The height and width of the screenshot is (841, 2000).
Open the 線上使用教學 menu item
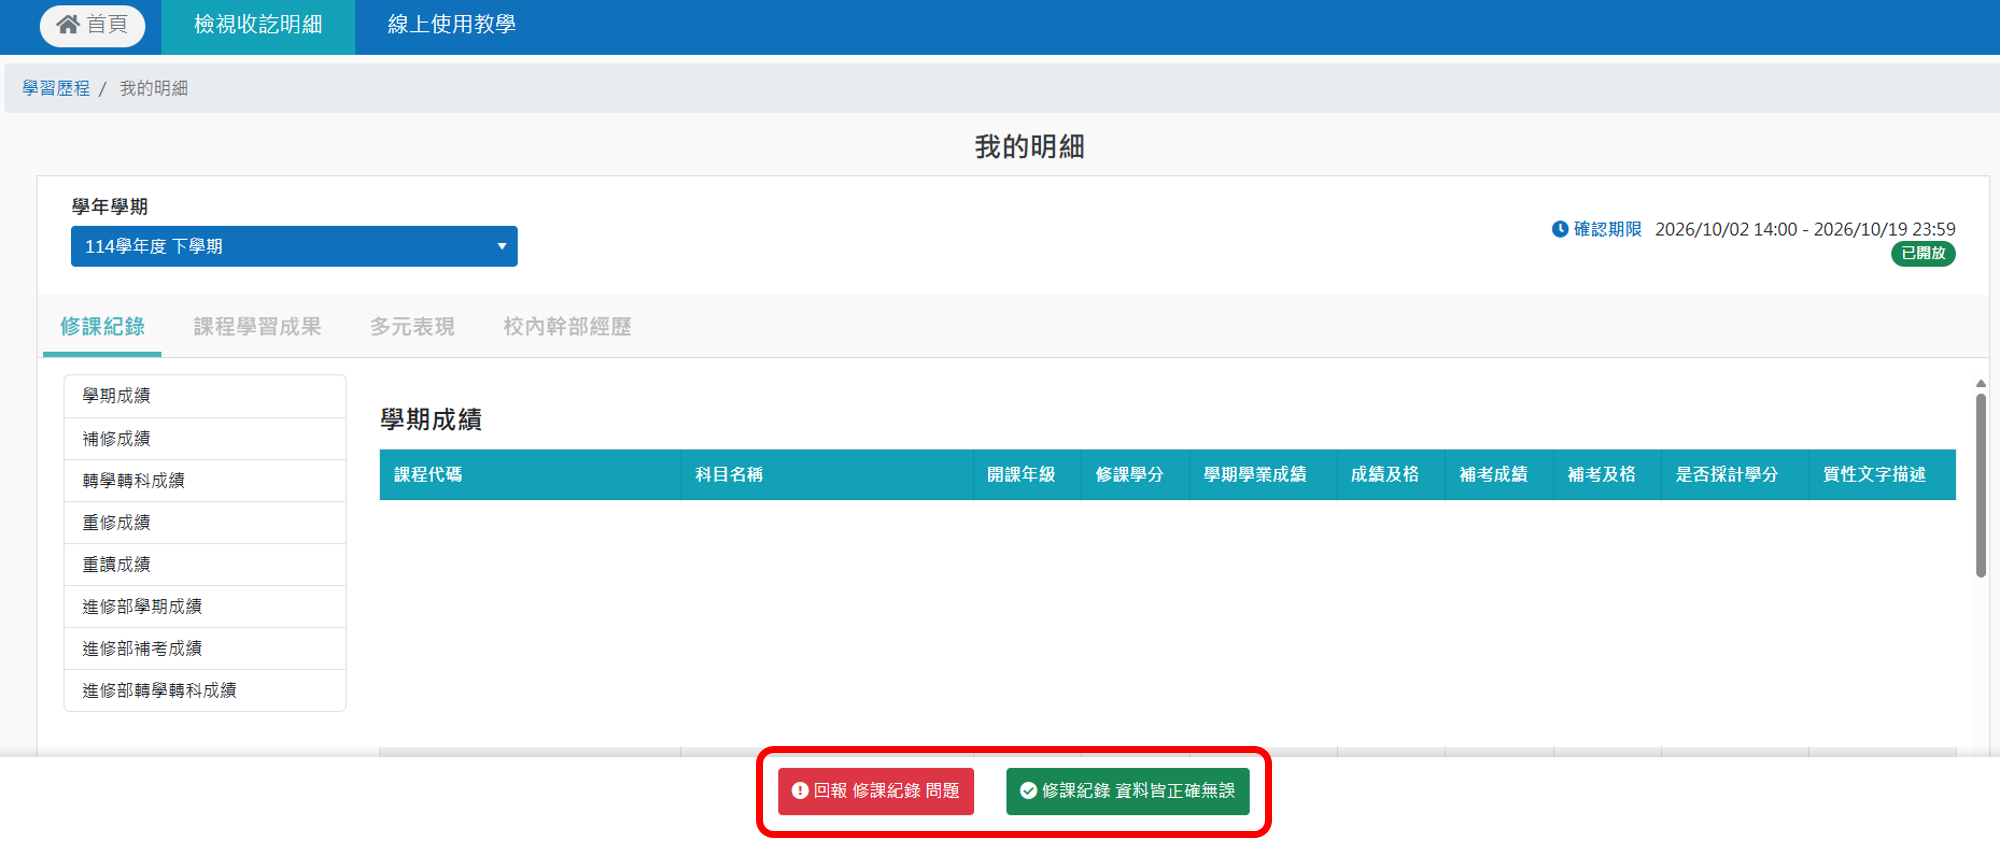pos(452,25)
